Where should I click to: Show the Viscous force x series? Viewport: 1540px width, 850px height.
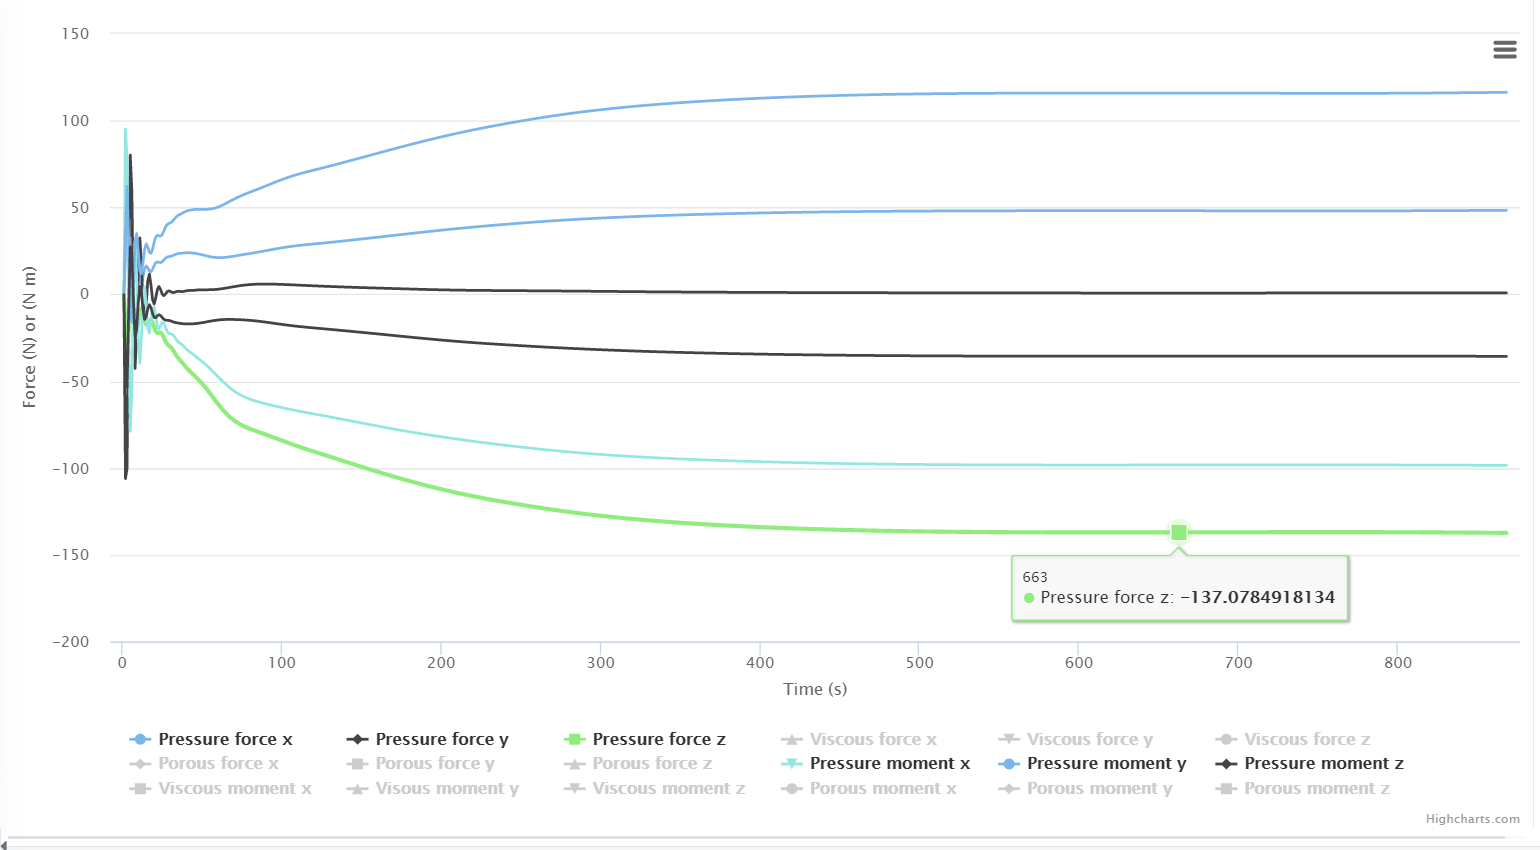click(872, 740)
